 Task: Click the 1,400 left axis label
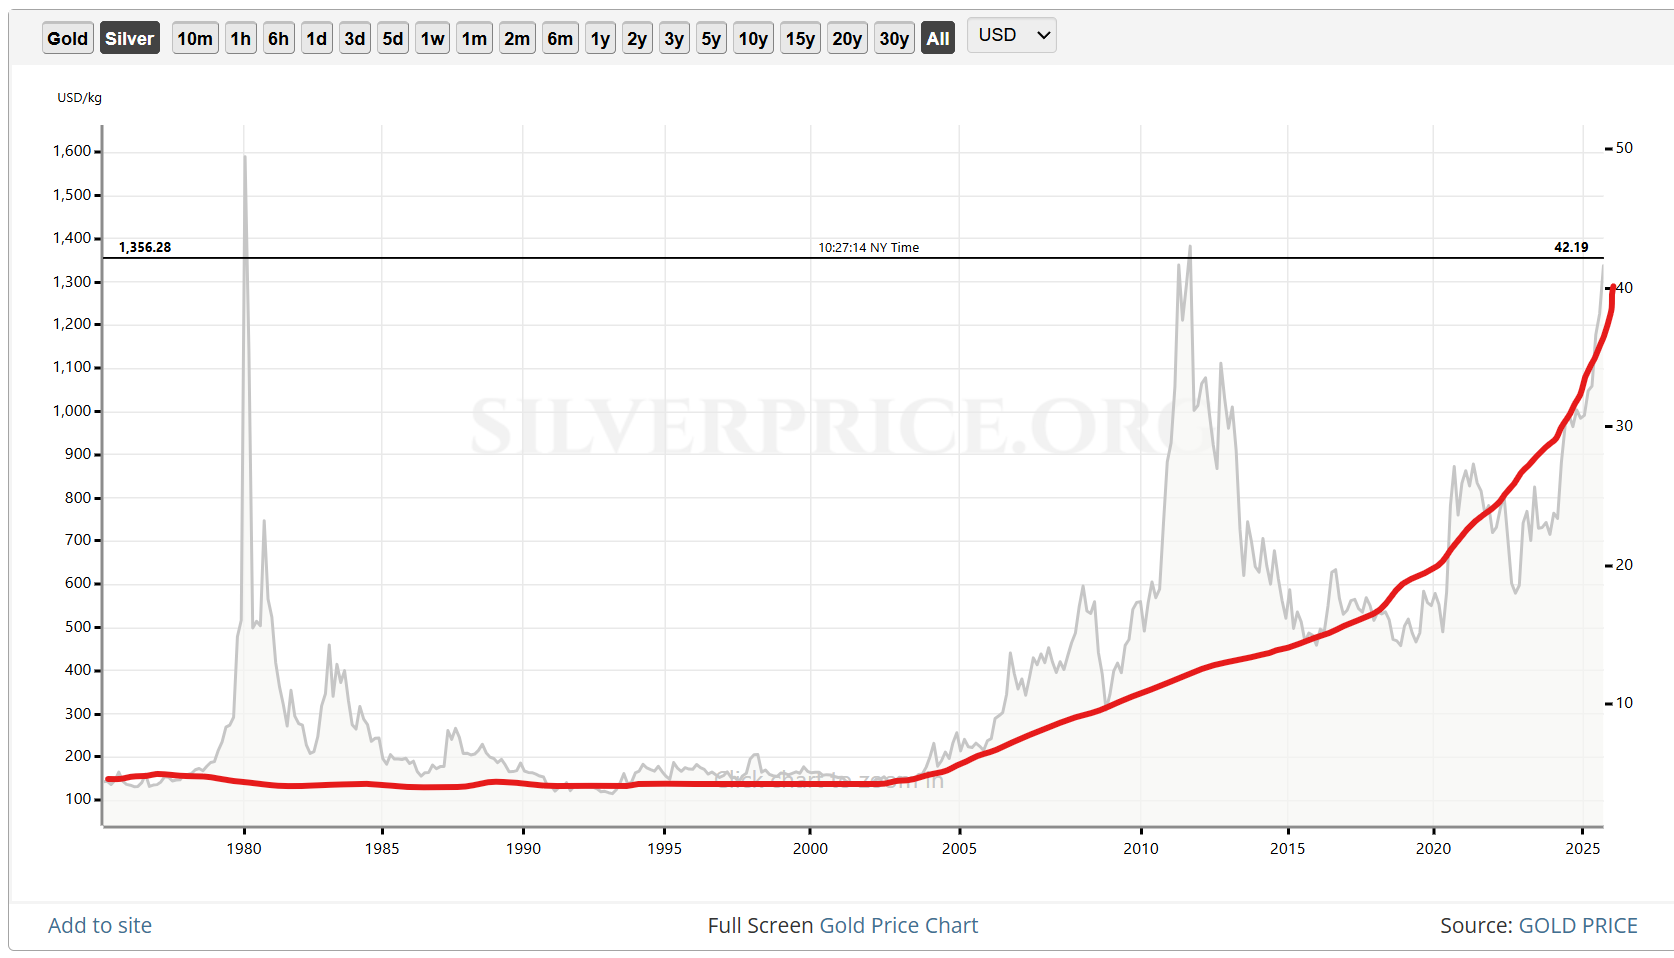[x=72, y=238]
